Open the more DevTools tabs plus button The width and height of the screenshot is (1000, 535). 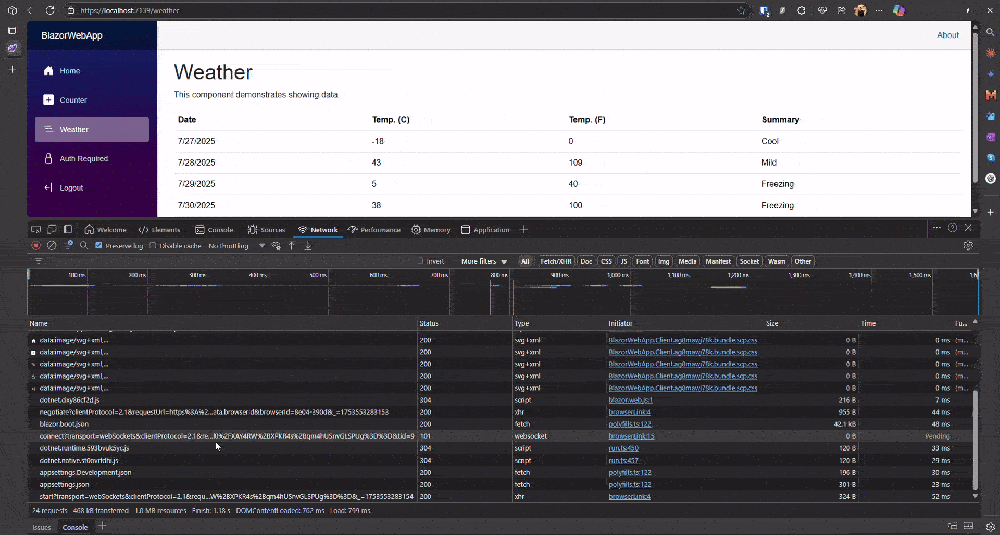[524, 230]
